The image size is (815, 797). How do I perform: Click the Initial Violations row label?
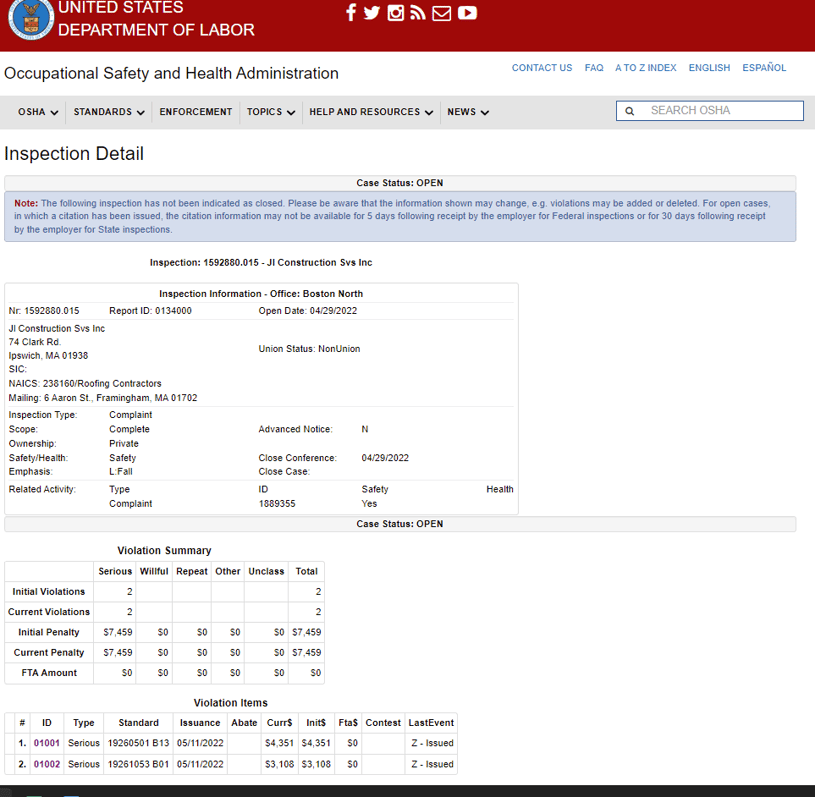click(x=49, y=592)
